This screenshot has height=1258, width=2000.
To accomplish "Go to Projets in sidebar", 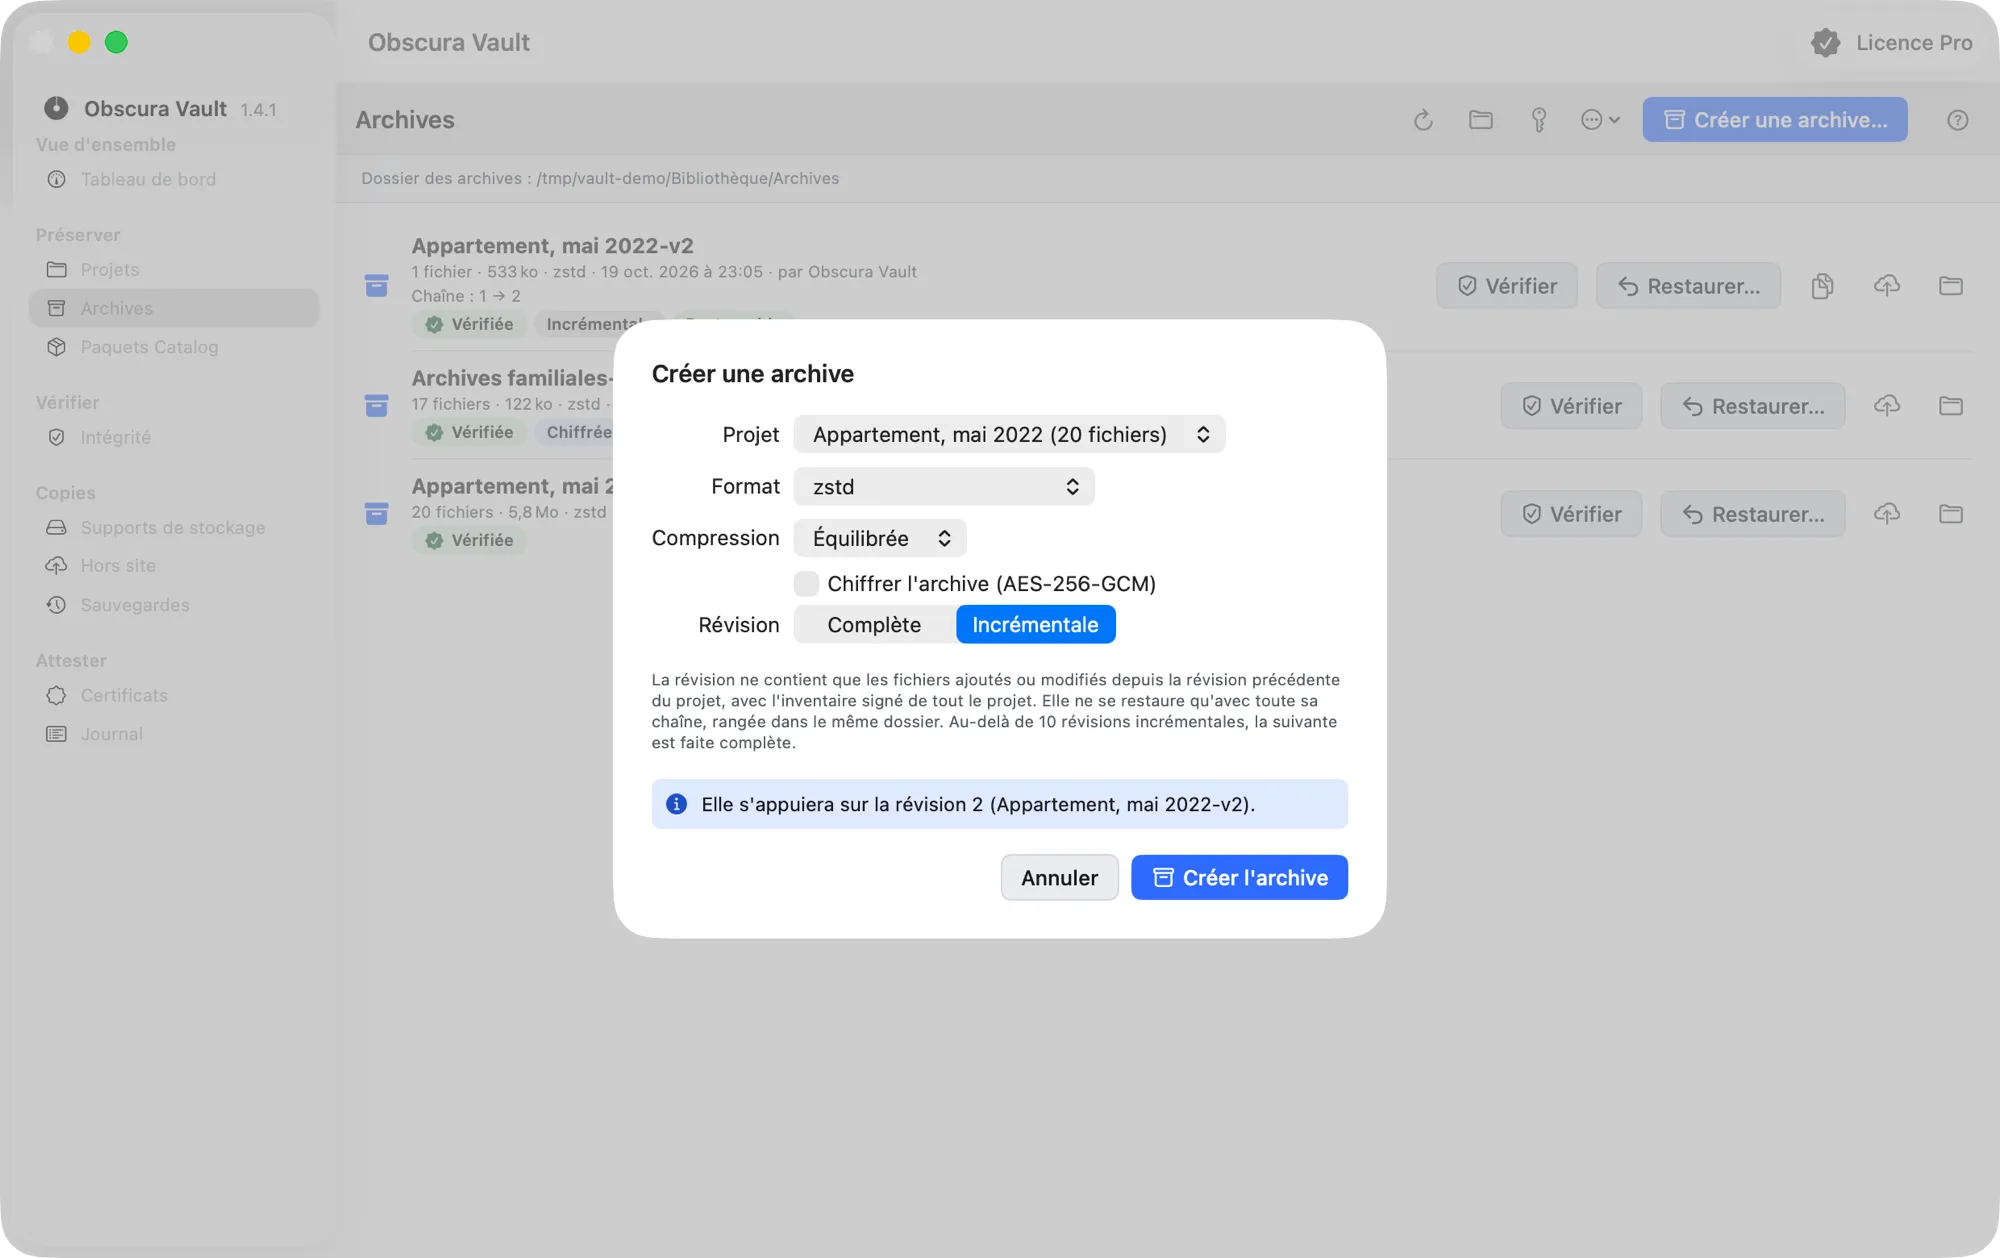I will (x=174, y=270).
